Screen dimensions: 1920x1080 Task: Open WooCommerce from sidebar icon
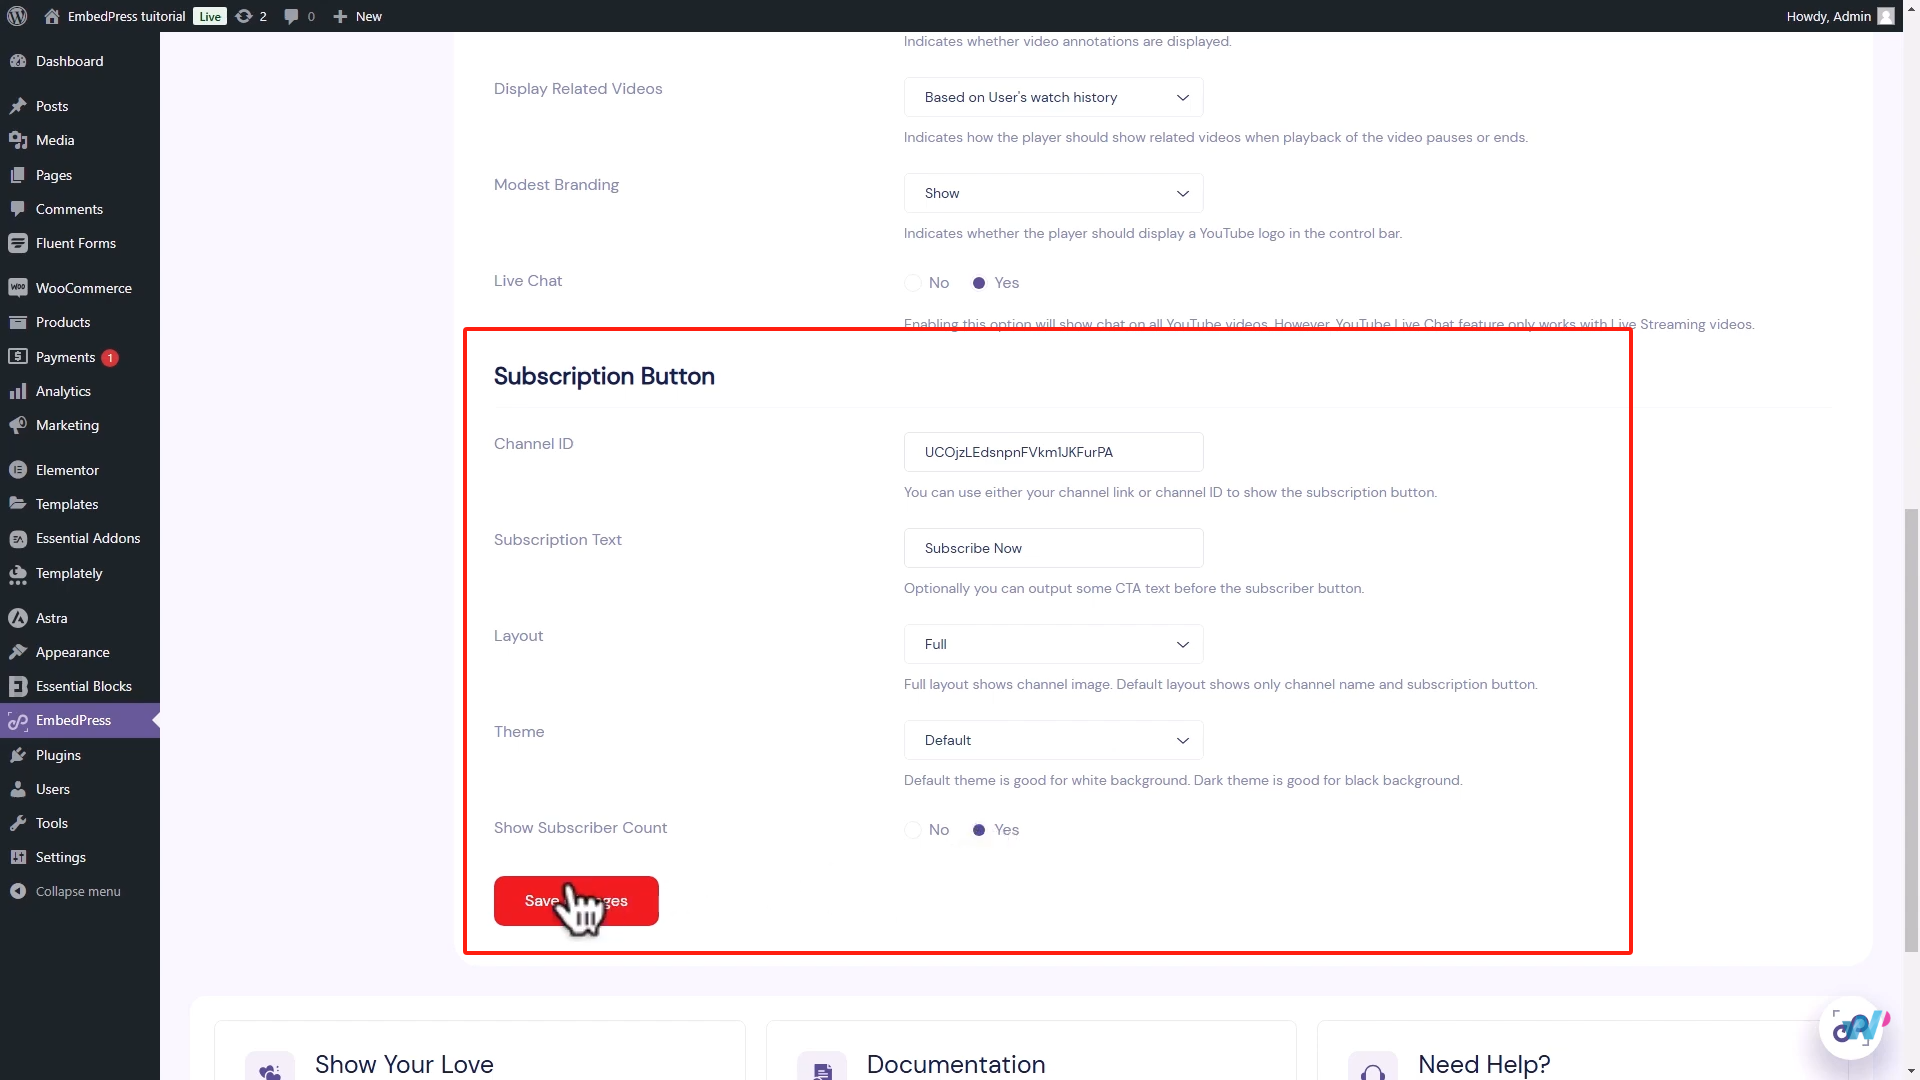pos(18,288)
